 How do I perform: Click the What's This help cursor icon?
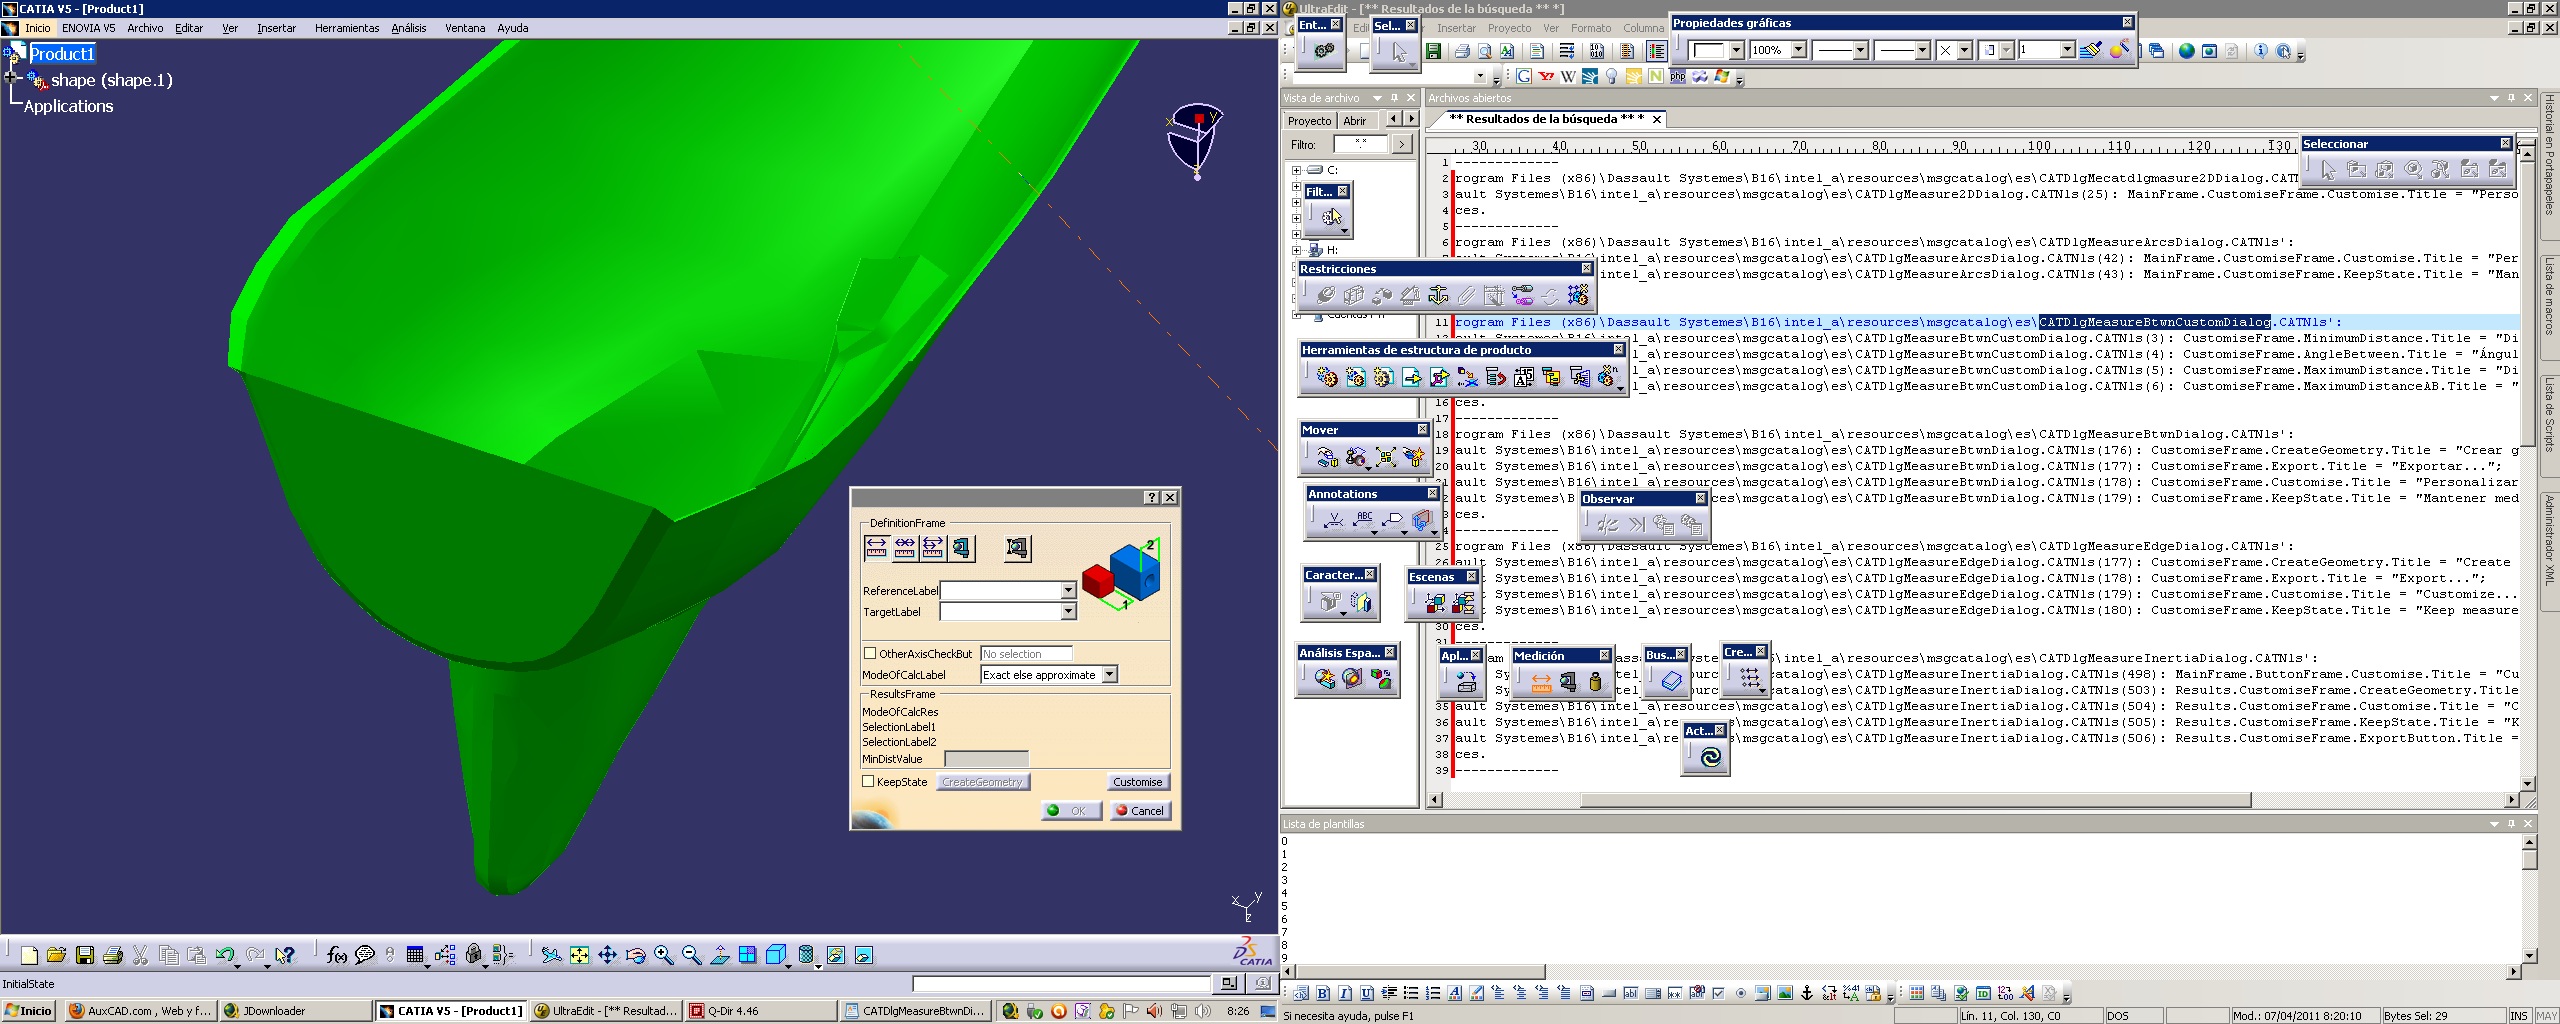click(285, 955)
